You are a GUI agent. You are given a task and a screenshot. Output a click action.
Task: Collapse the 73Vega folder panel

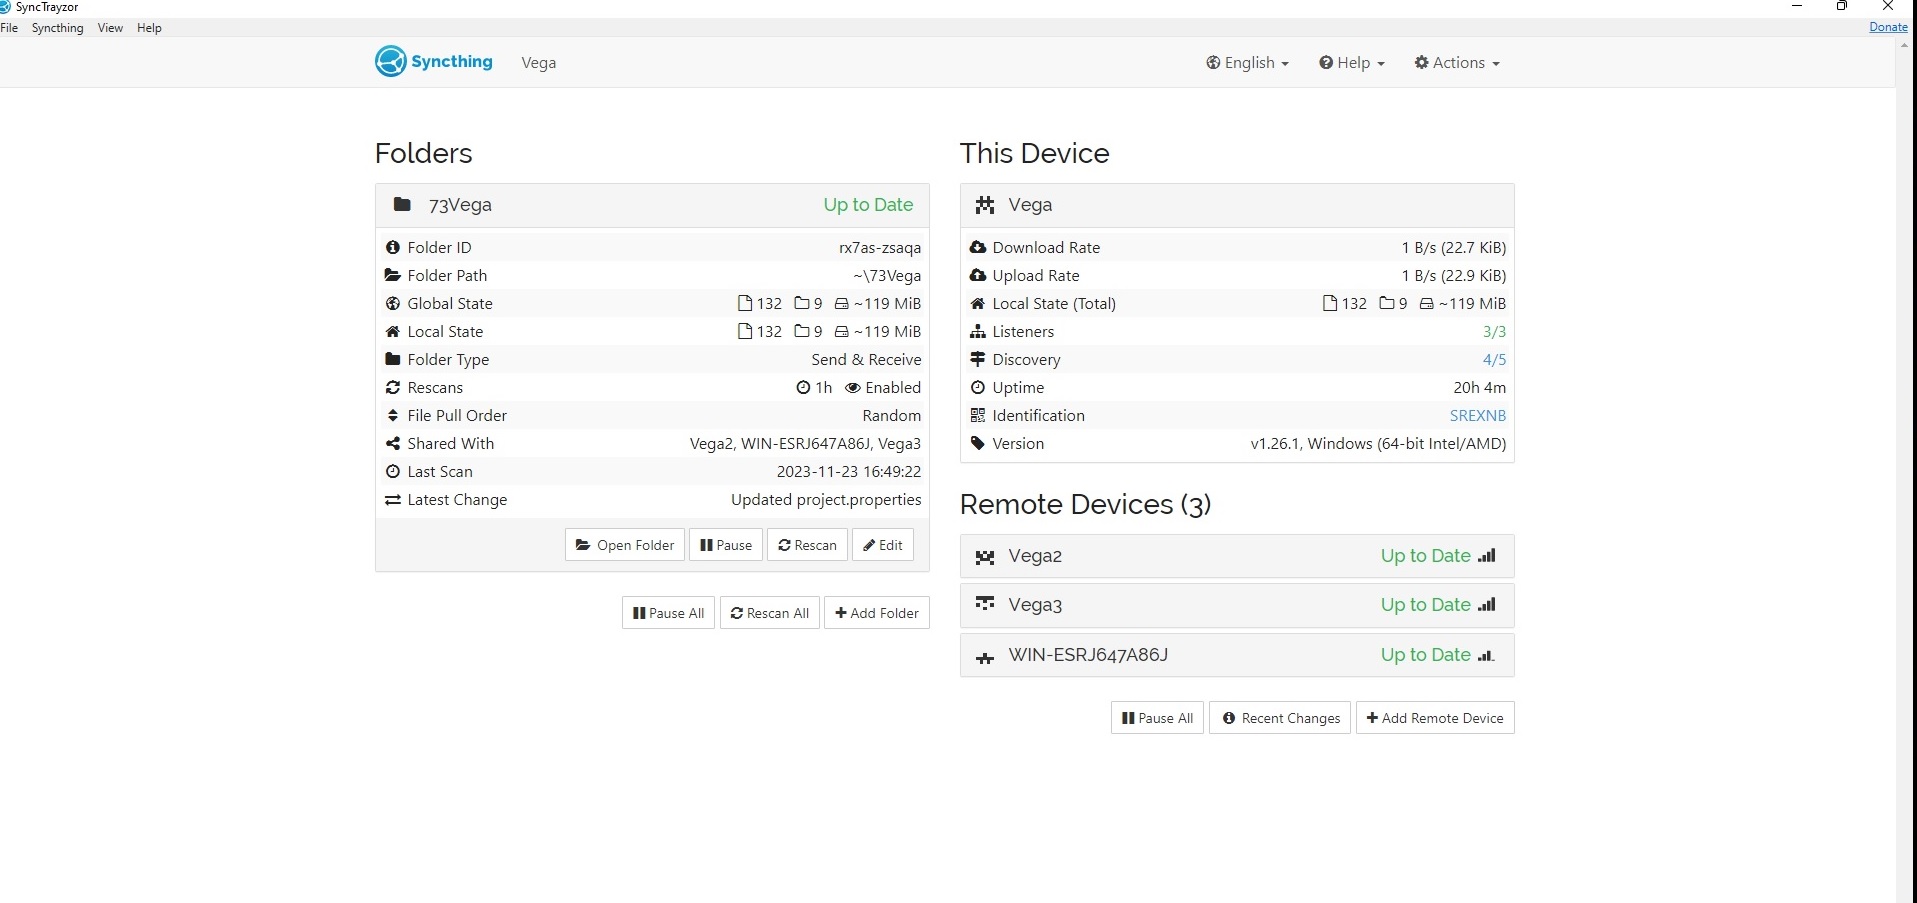[x=652, y=205]
